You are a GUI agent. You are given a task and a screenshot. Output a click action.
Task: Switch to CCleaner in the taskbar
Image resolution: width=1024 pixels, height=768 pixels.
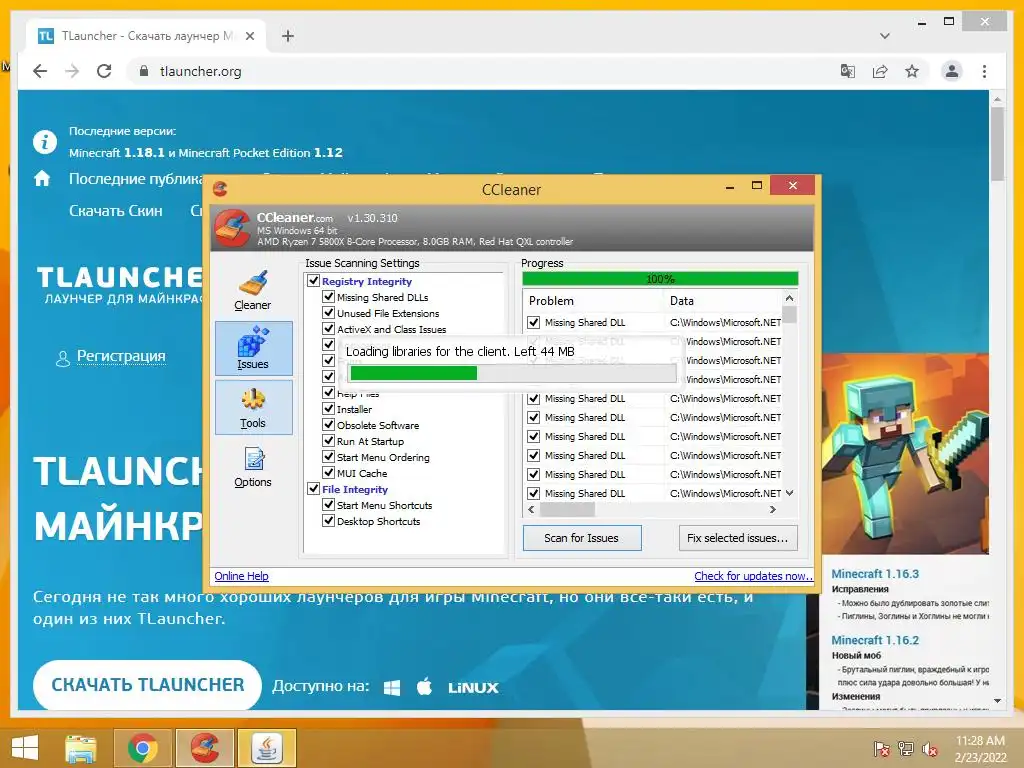point(204,748)
